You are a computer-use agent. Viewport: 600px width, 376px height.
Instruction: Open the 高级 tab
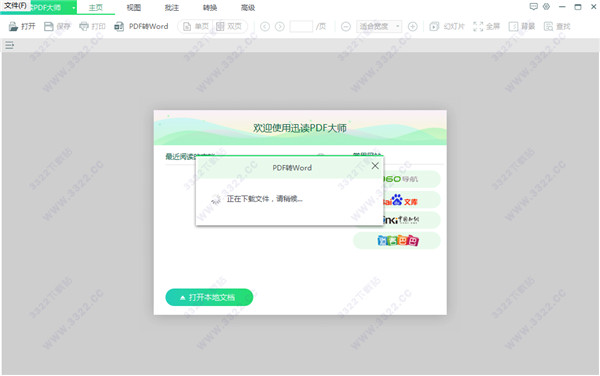[x=248, y=8]
